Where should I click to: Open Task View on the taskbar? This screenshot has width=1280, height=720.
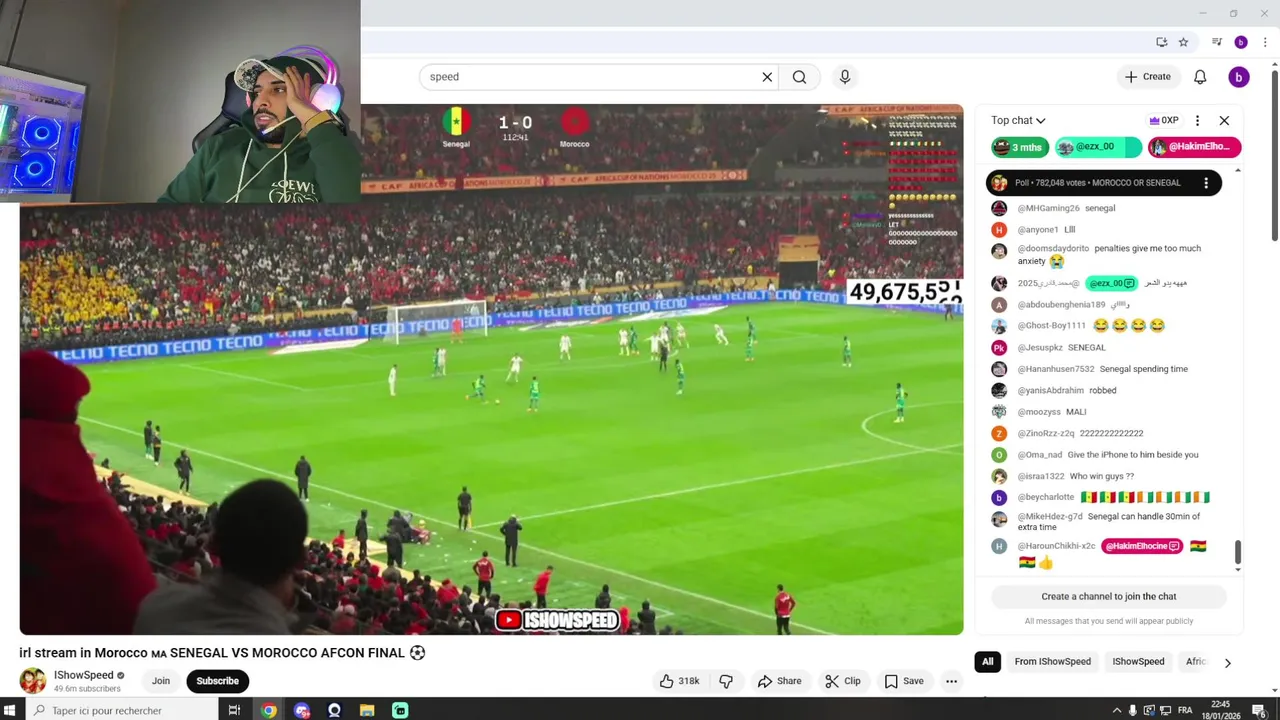(234, 710)
